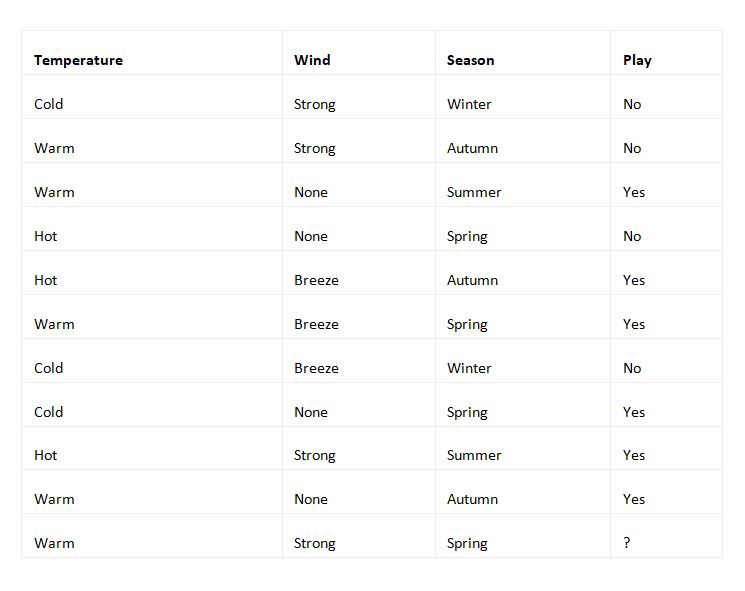Click Breeze in the Warm, Spring row
745x591 pixels.
click(316, 324)
